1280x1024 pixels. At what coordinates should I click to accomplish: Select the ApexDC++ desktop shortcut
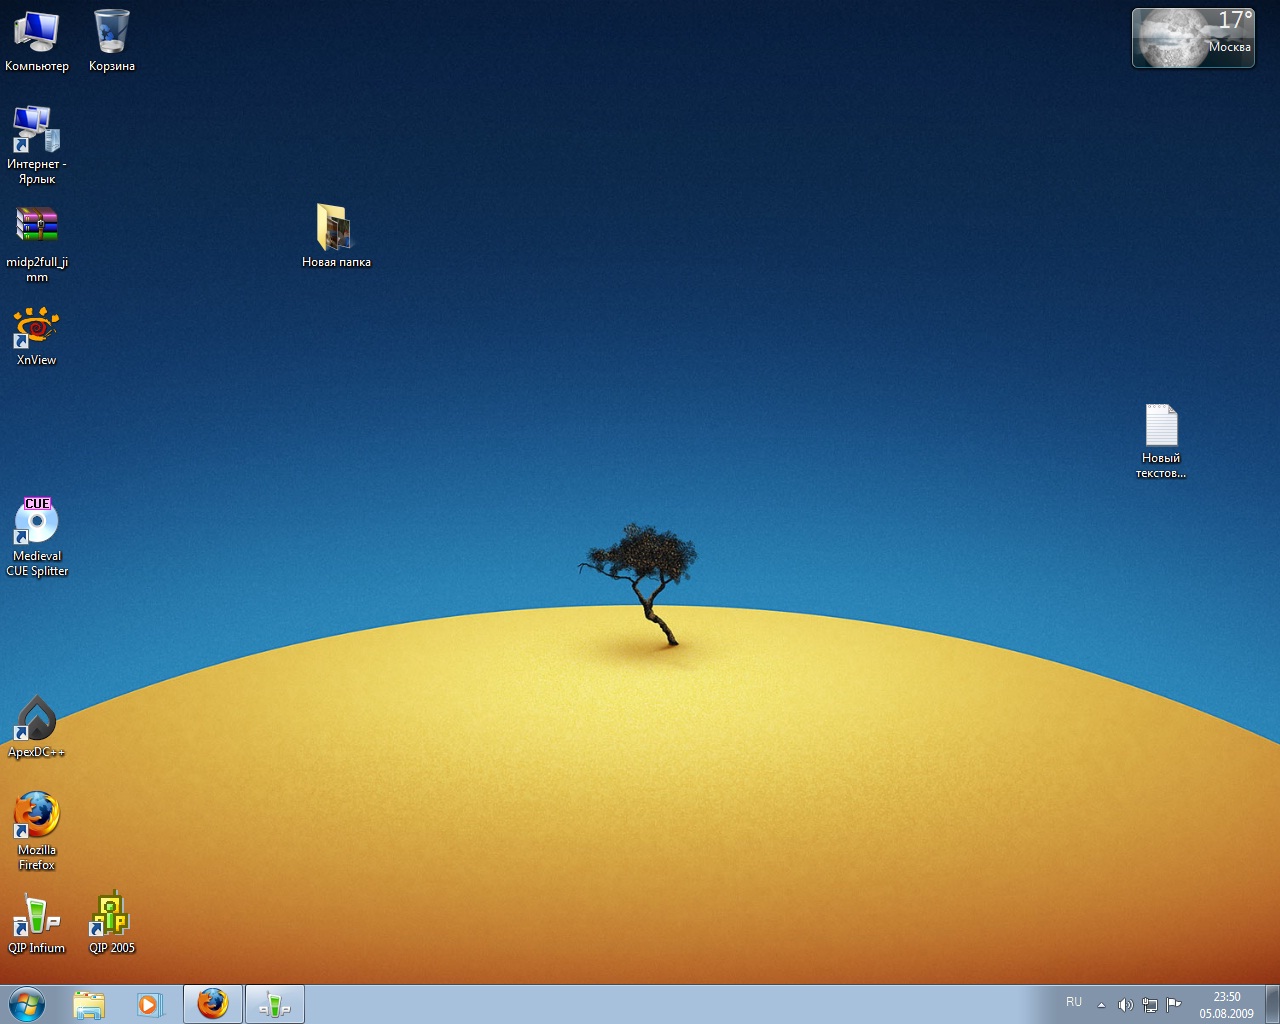[x=37, y=727]
